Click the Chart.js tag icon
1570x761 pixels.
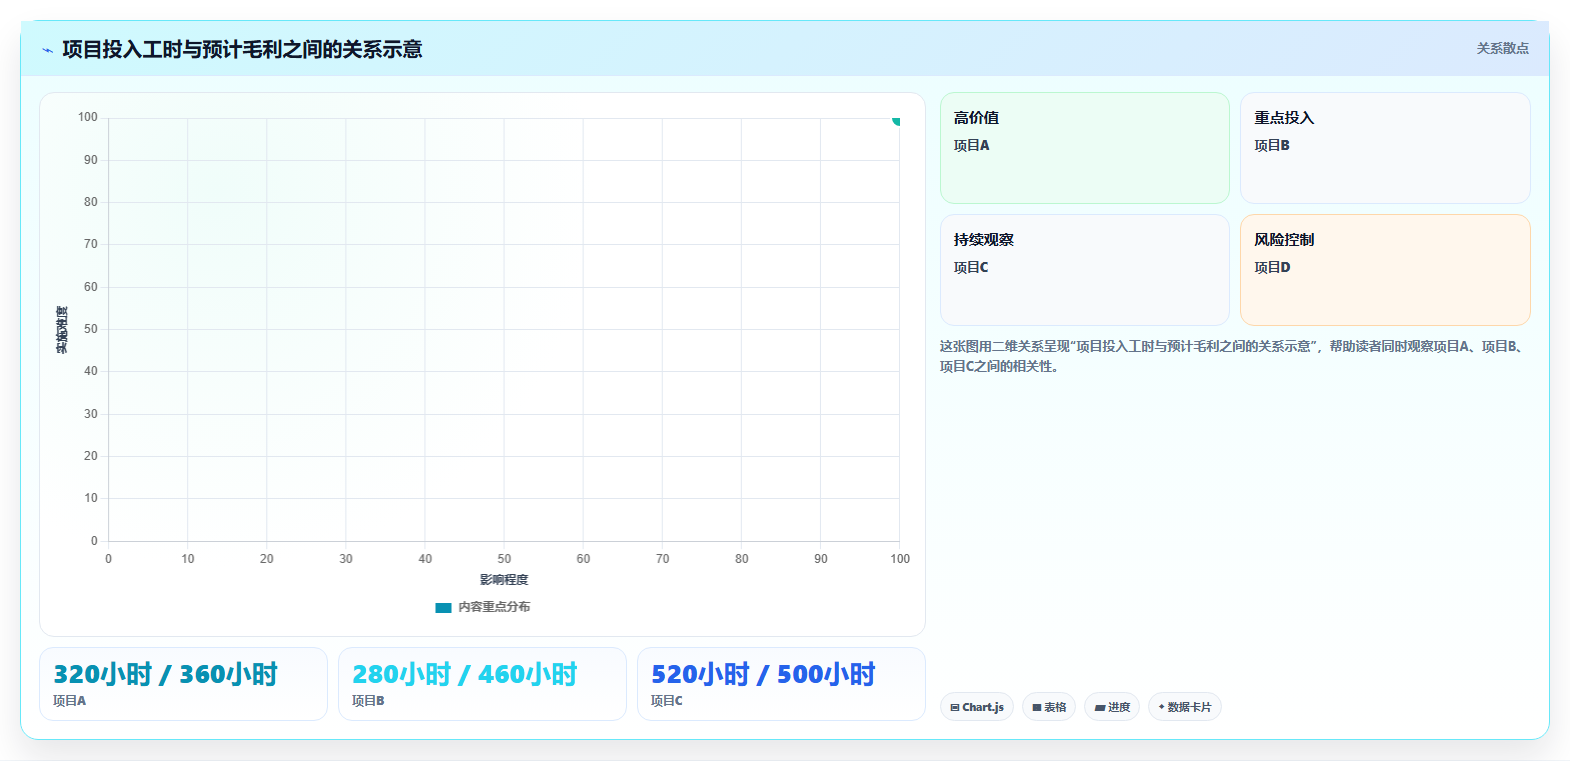pos(955,707)
